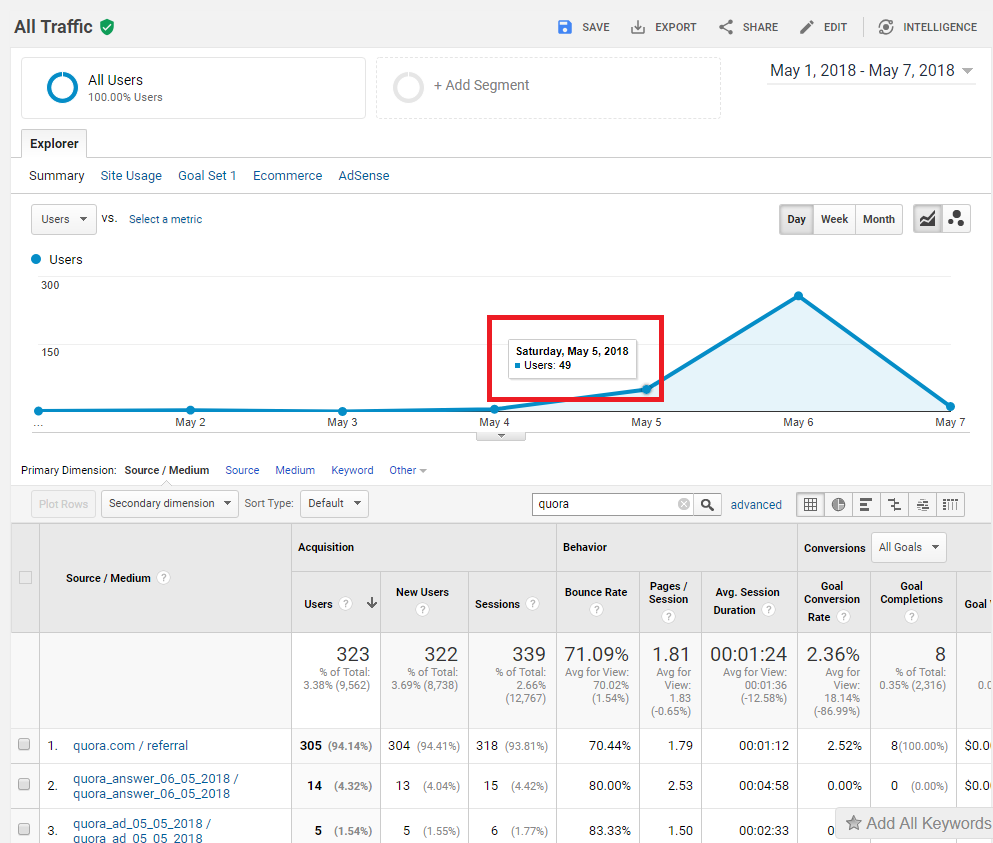993x843 pixels.
Task: Click help icon beside Source / Medium
Action: click(163, 578)
